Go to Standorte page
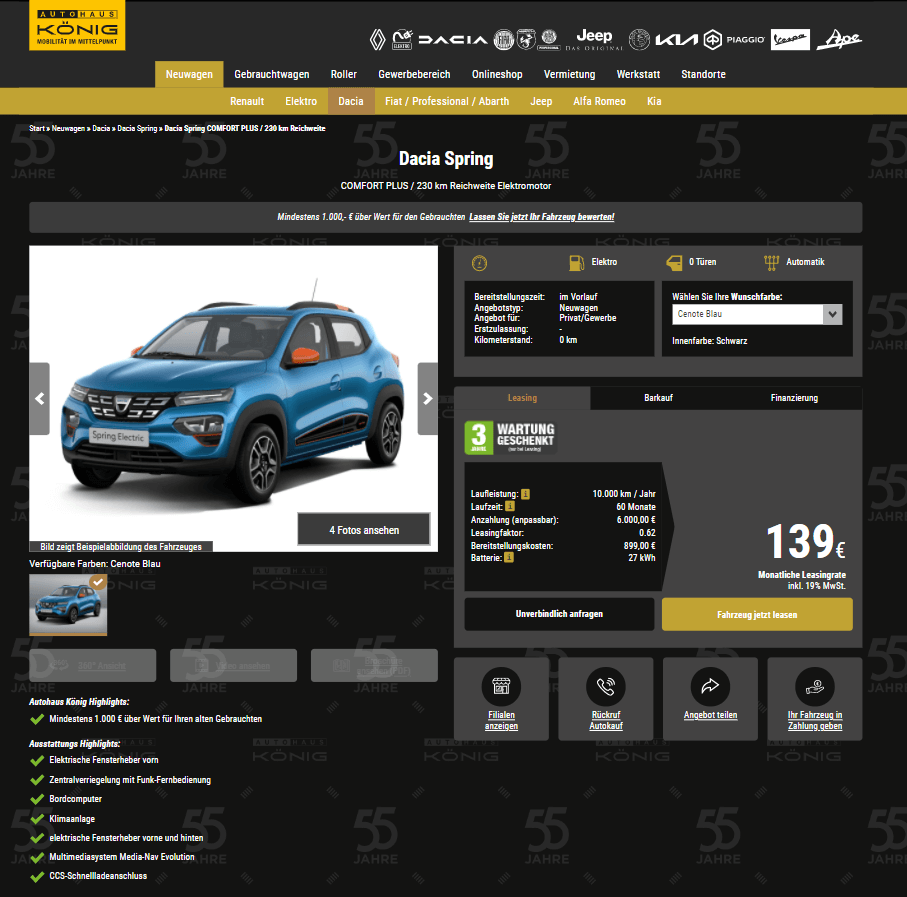Viewport: 907px width, 897px height. pos(703,74)
